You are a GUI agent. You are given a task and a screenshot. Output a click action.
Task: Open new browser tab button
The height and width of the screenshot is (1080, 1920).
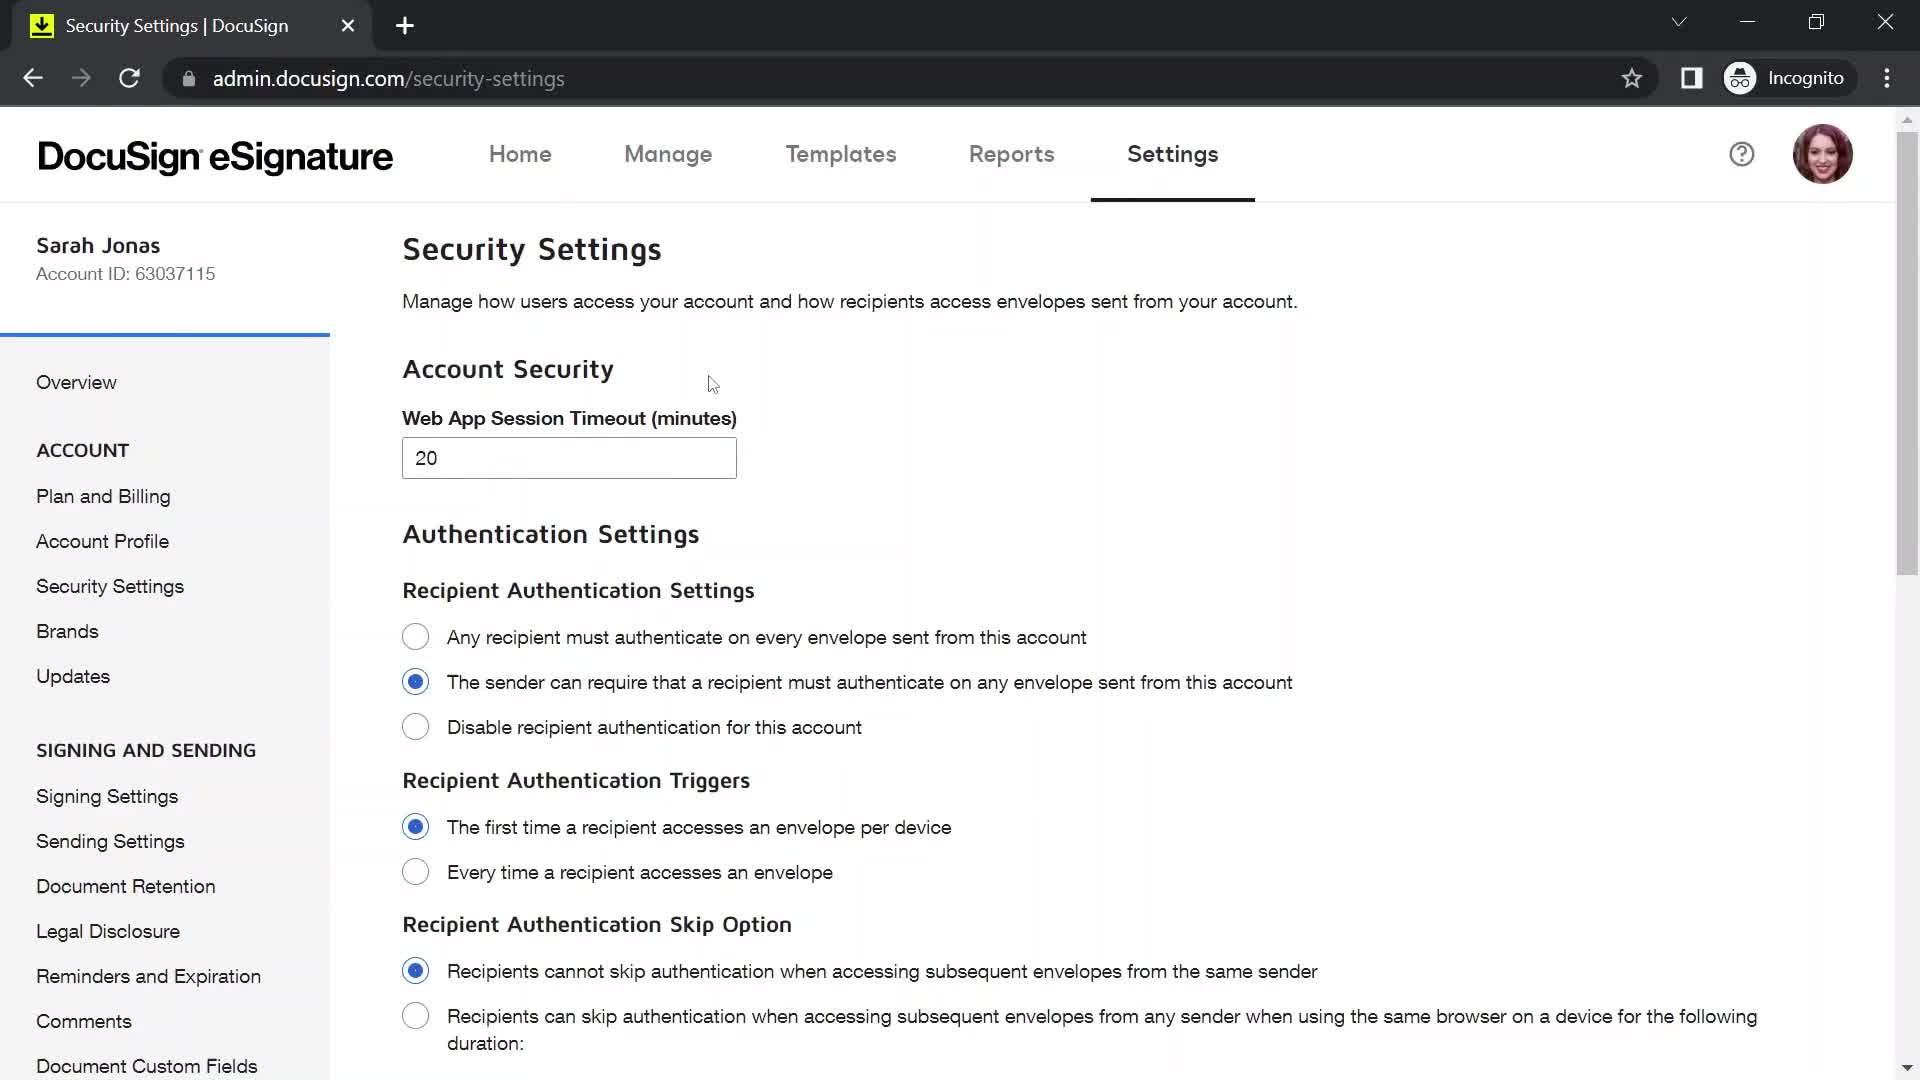tap(405, 25)
